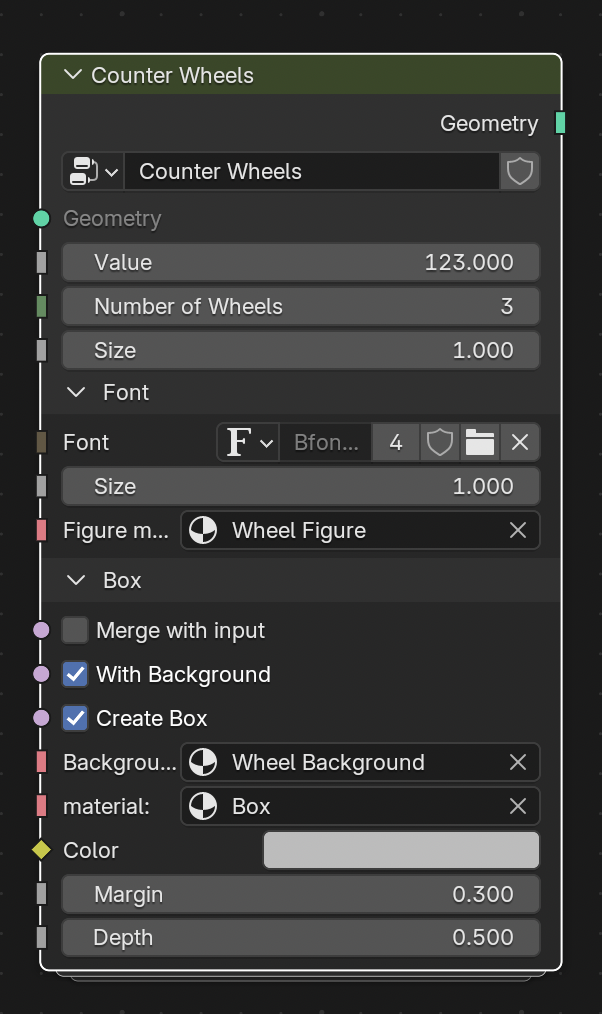Click the Merge with input boolean socket
The width and height of the screenshot is (602, 1014).
point(41,630)
